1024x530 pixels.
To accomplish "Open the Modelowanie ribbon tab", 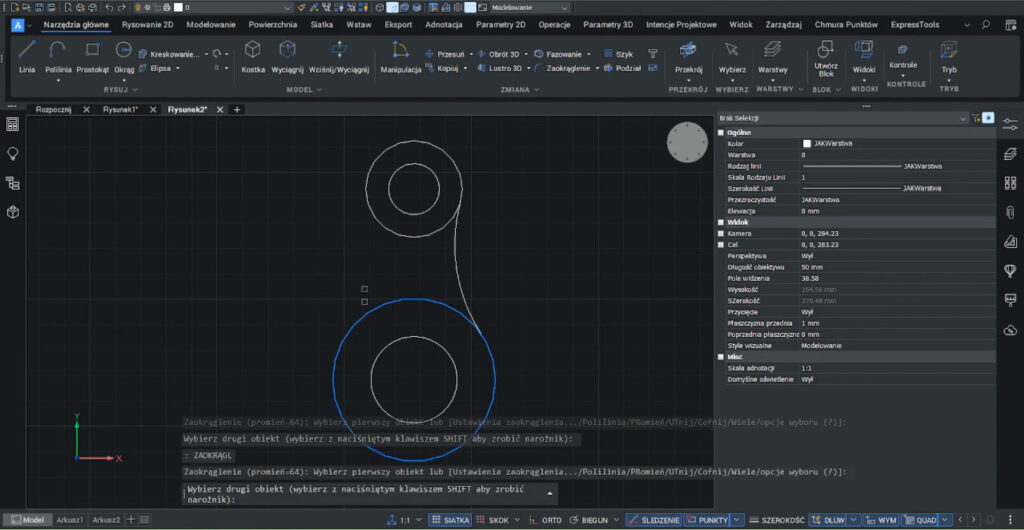I will pos(211,25).
